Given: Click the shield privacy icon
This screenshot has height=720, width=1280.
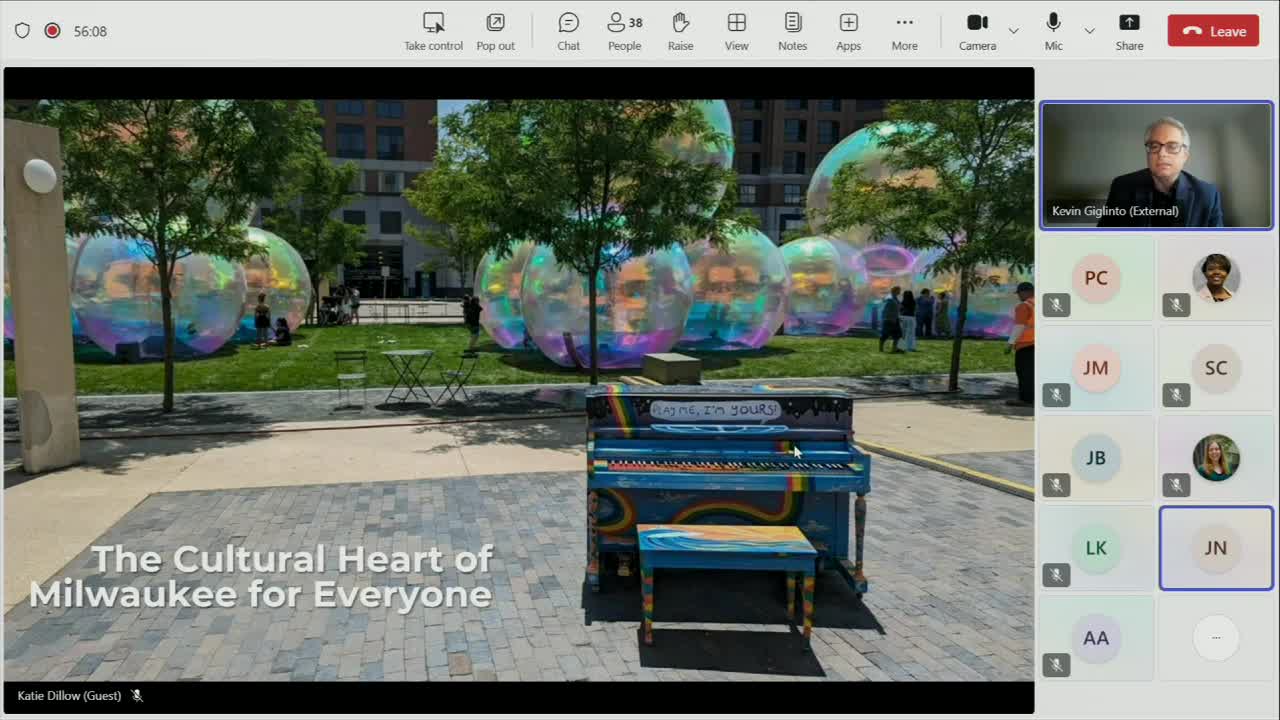Looking at the screenshot, I should (x=22, y=31).
